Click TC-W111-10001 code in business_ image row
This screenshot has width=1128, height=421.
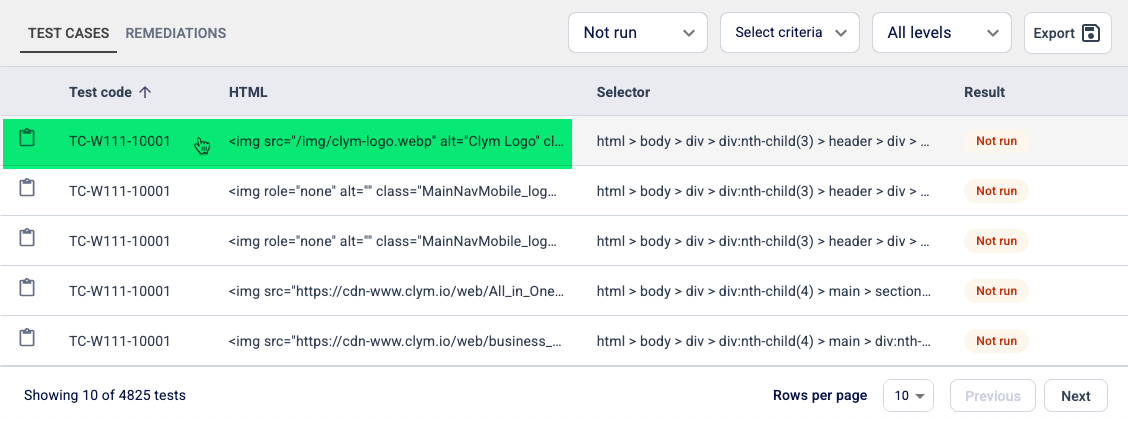click(119, 340)
